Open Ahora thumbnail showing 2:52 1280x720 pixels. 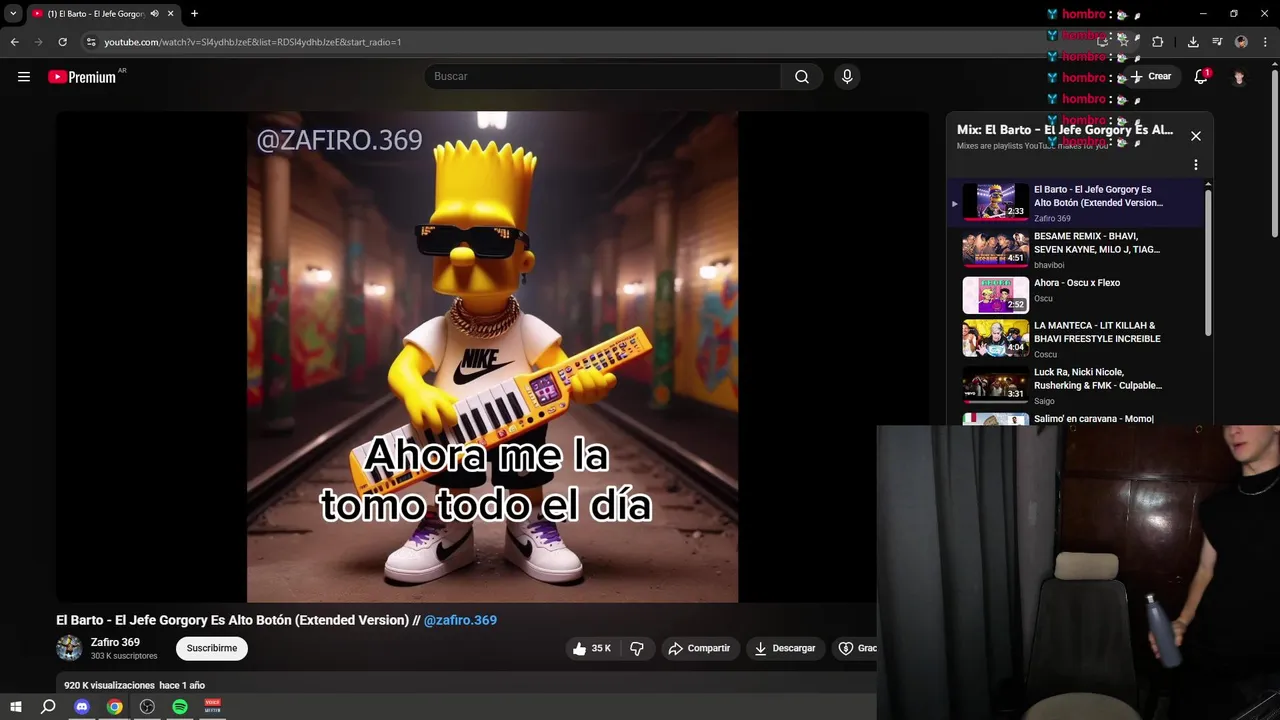coord(995,296)
